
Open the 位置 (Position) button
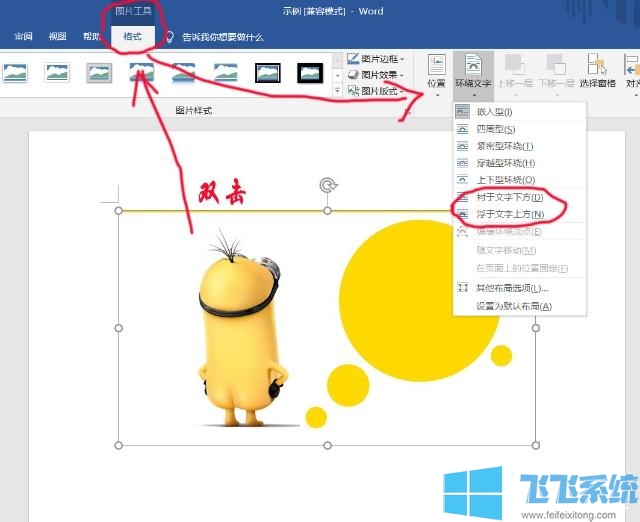point(436,72)
